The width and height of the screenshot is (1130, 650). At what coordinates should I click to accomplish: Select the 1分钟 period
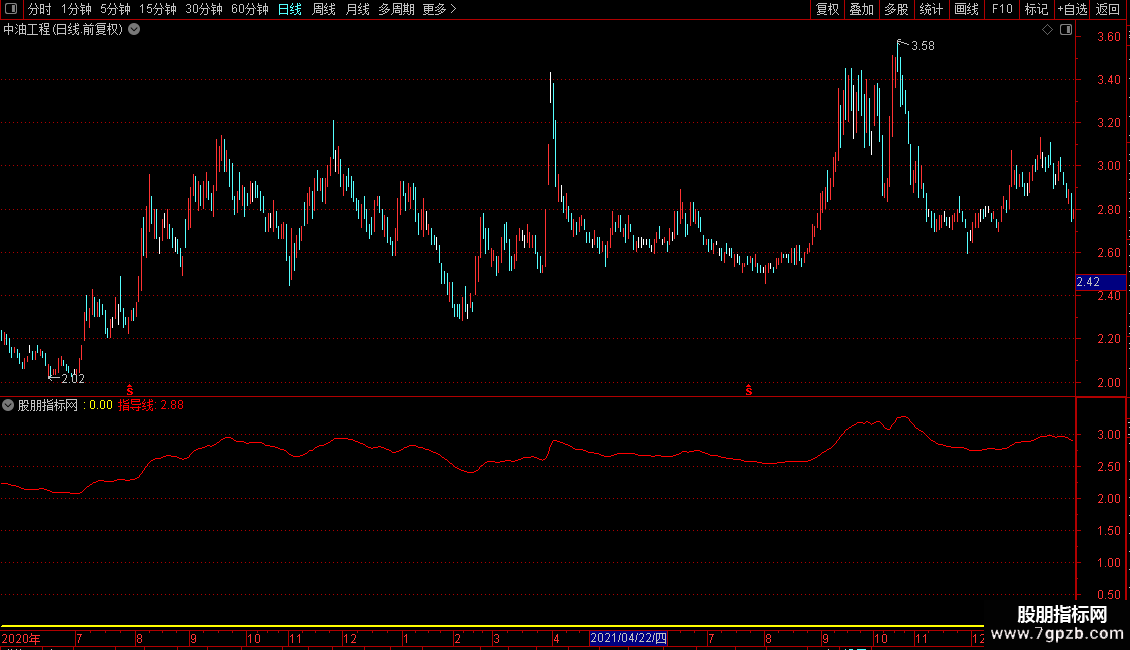(76, 9)
